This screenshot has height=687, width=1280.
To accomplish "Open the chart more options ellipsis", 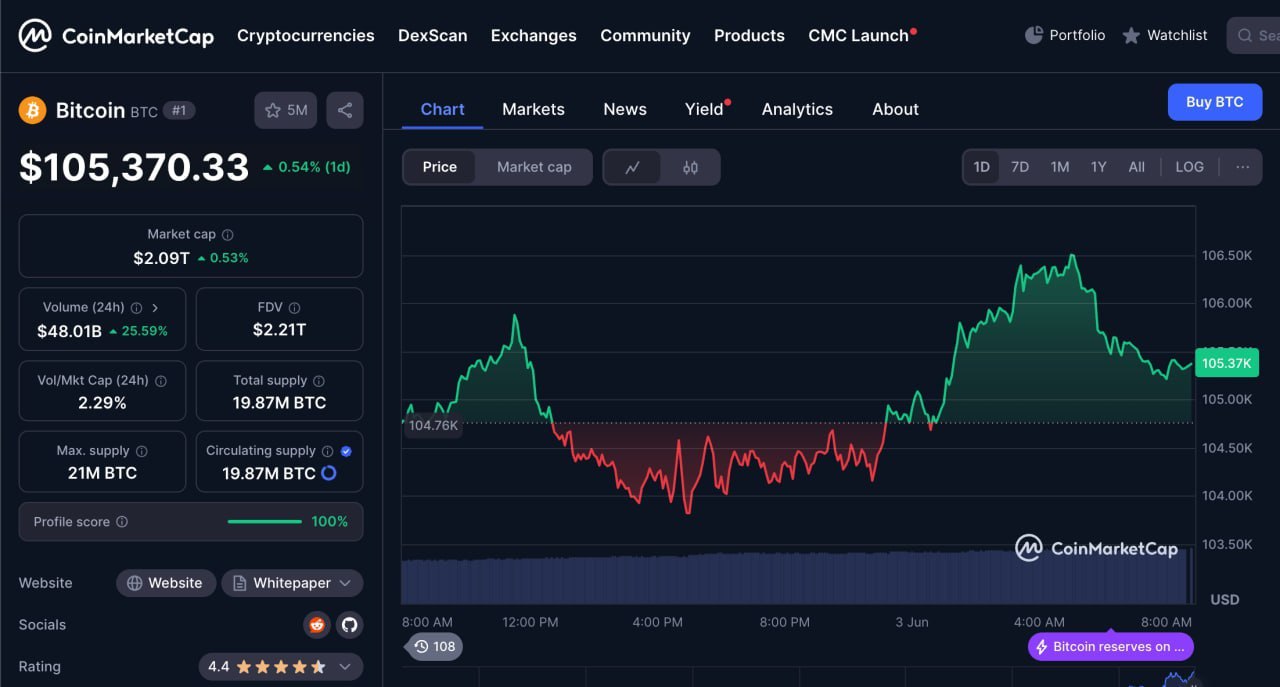I will pos(1243,167).
